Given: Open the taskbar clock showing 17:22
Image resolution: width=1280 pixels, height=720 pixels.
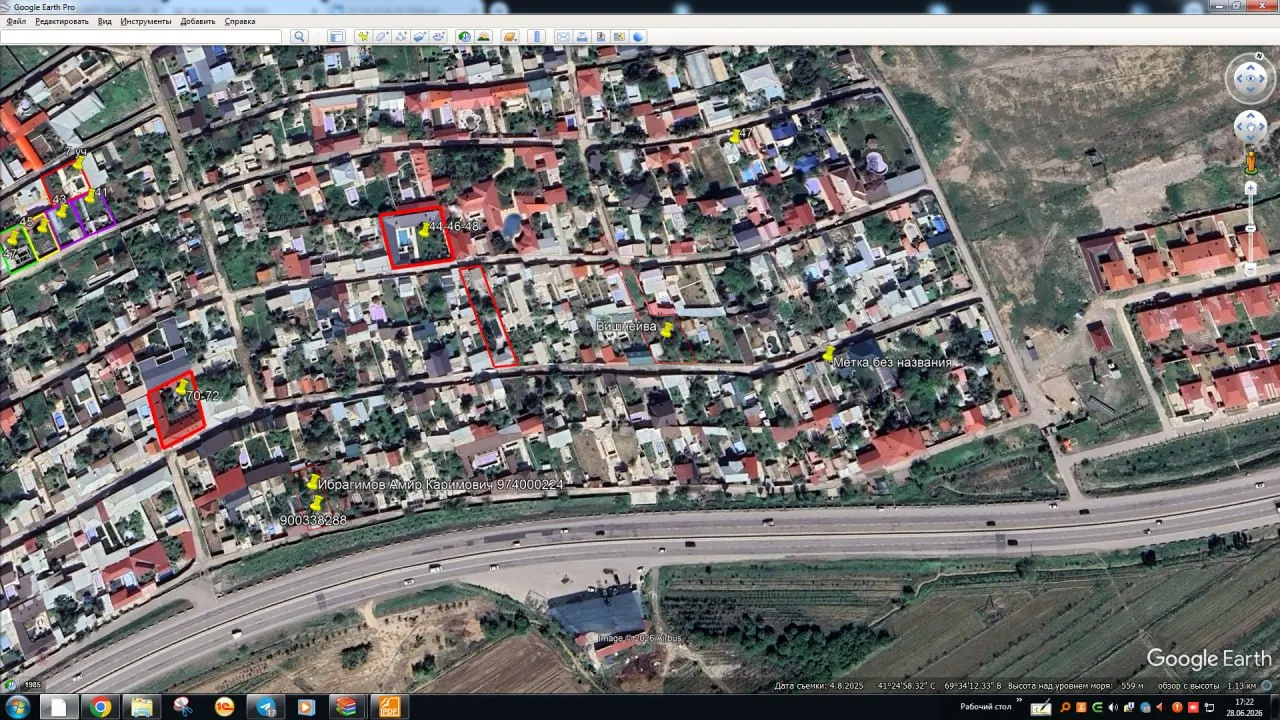Looking at the screenshot, I should click(x=1244, y=707).
